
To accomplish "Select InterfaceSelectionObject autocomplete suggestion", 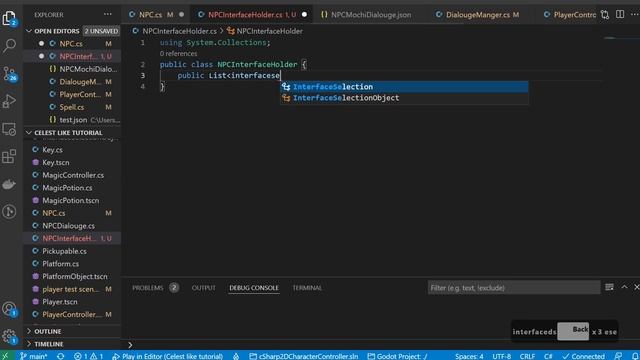I will (404, 98).
